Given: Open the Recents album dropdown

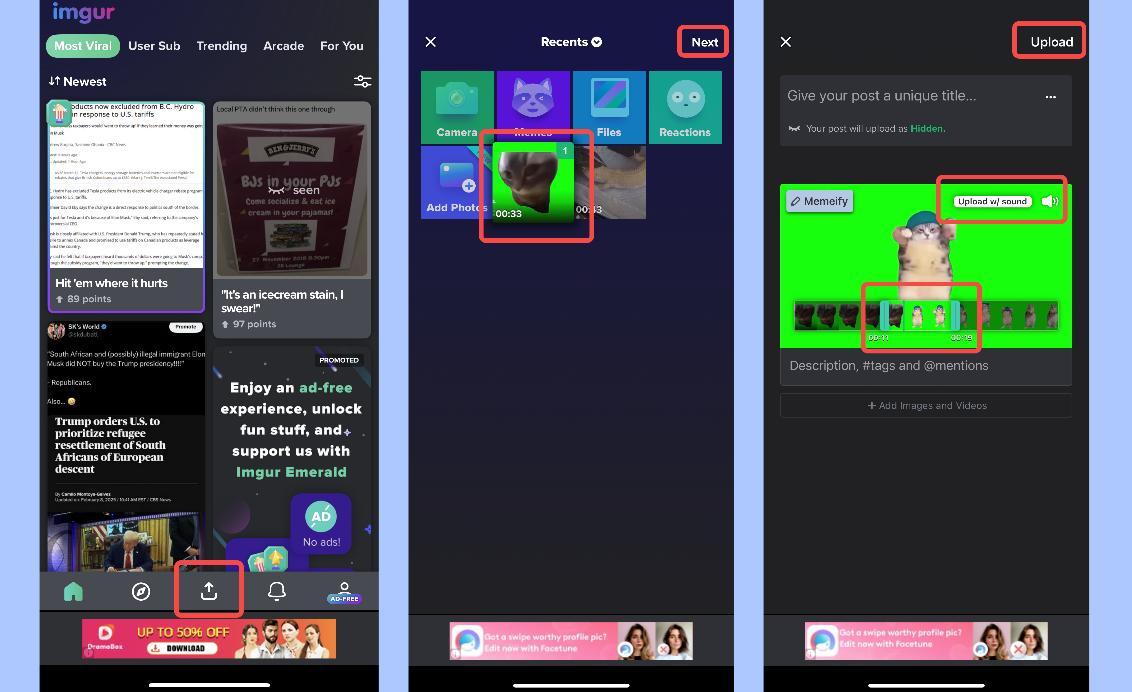Looking at the screenshot, I should (571, 41).
